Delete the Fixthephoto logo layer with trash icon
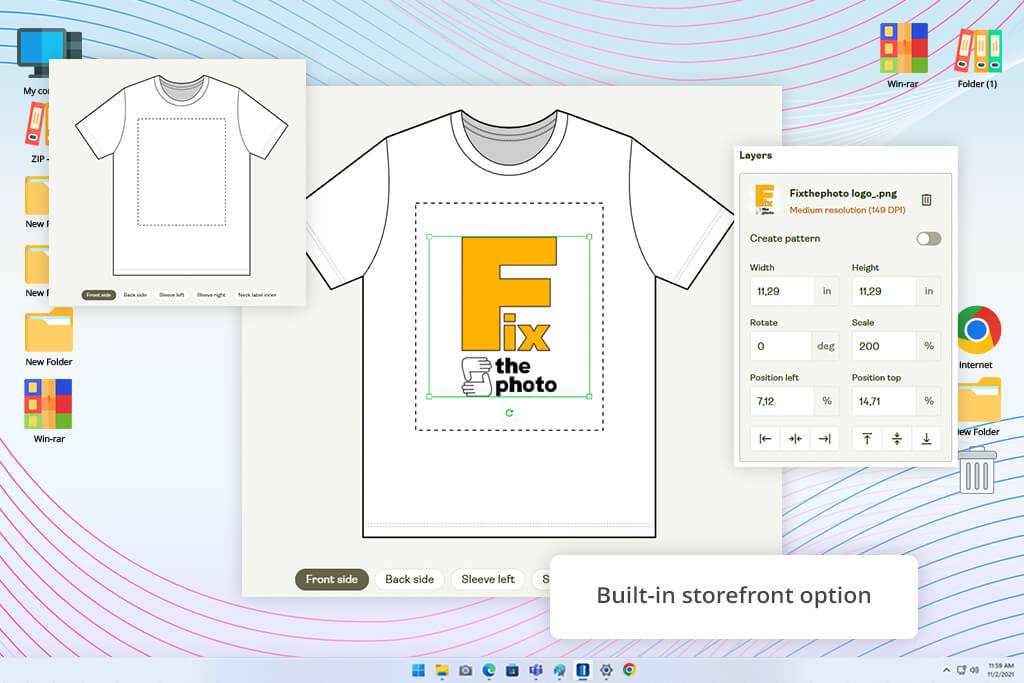Screen dimensions: 1024x683 click(x=926, y=200)
